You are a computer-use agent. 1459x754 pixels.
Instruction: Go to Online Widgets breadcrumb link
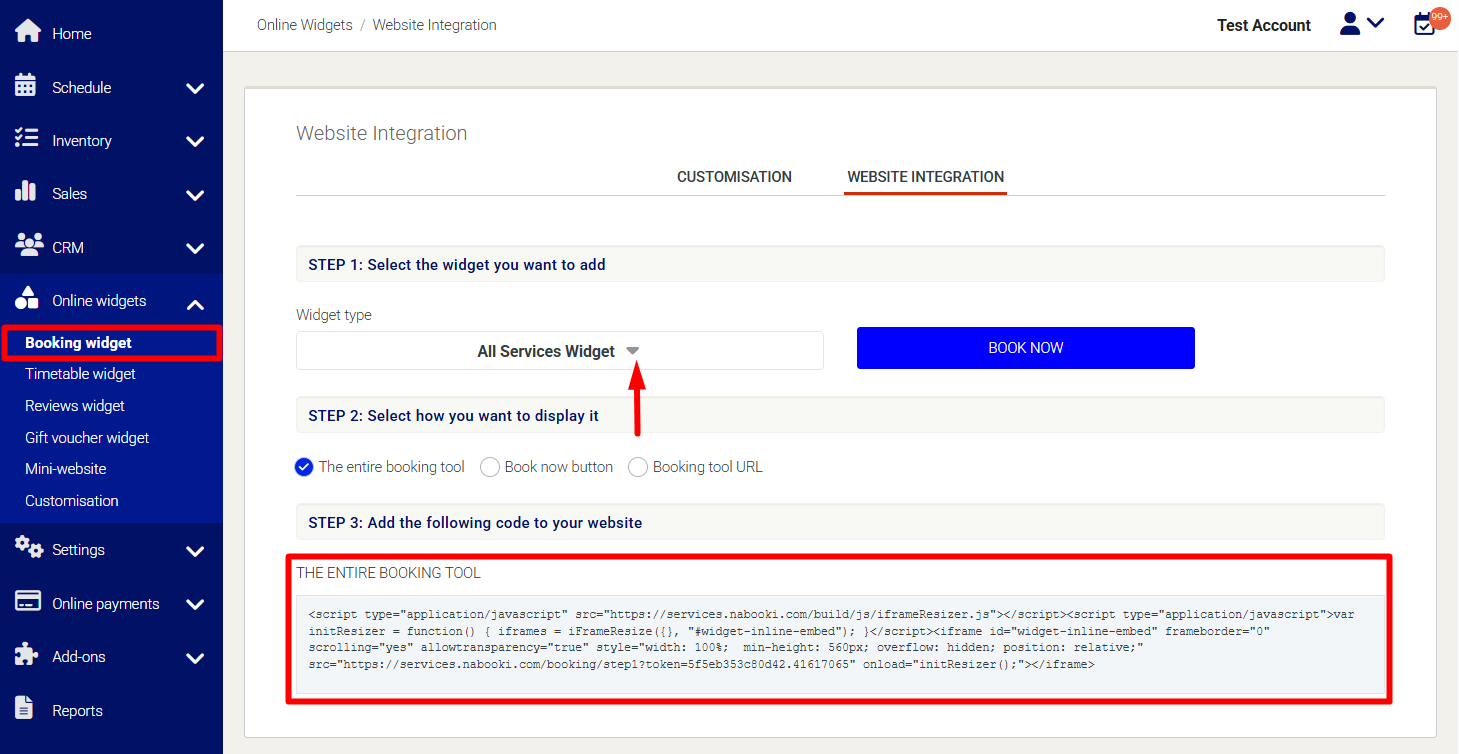(304, 25)
